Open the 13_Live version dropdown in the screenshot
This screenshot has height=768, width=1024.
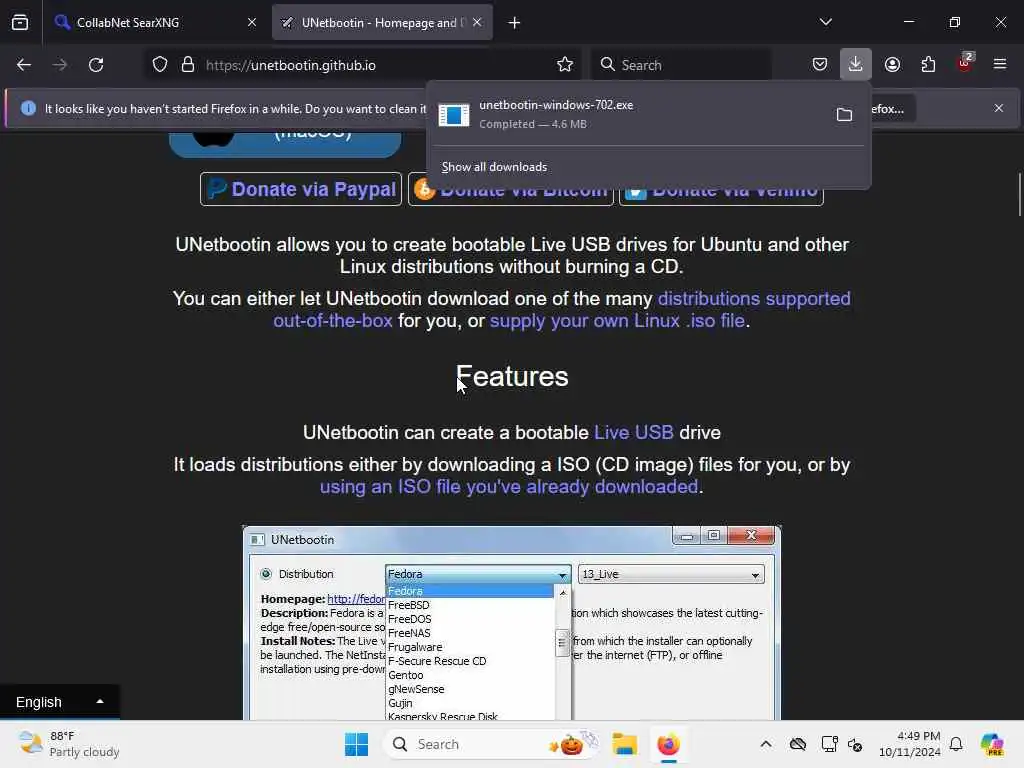pos(671,574)
